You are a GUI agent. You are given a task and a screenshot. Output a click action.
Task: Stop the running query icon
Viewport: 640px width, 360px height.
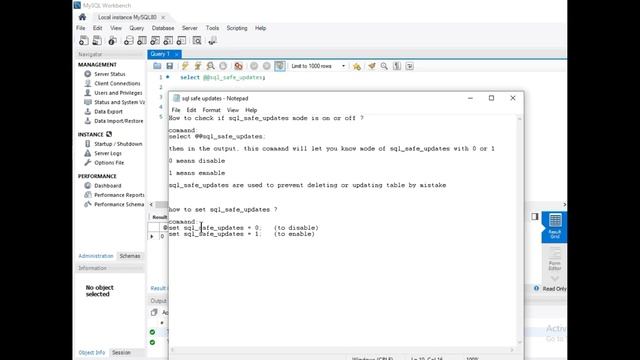click(223, 66)
